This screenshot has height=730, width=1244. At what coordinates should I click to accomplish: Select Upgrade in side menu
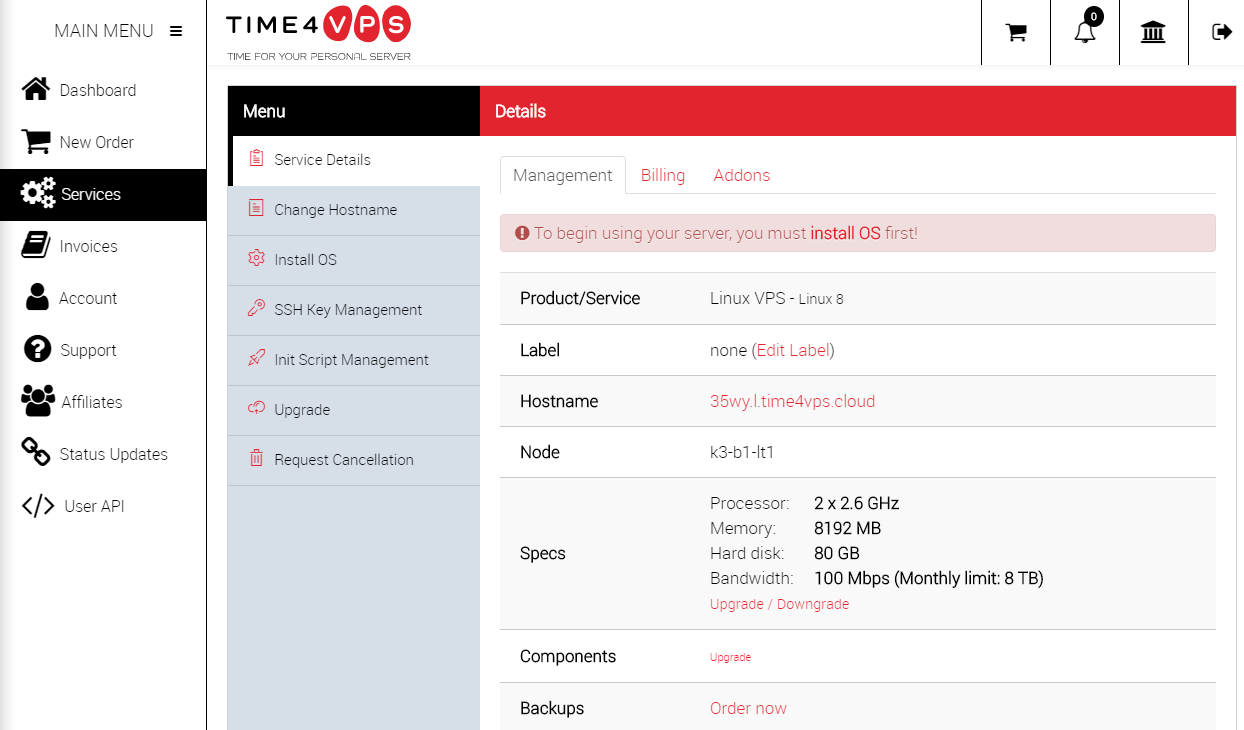354,410
